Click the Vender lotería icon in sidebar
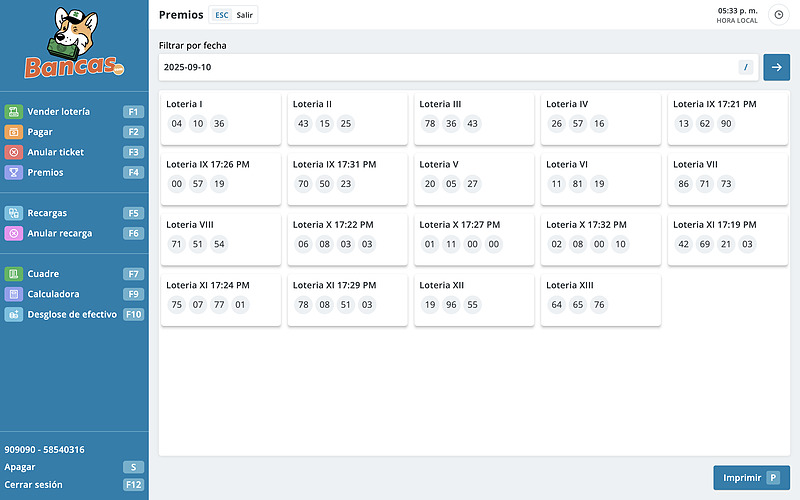 pos(14,112)
